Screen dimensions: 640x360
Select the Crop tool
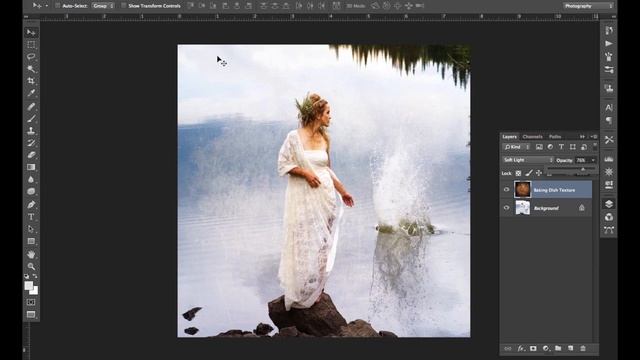(x=31, y=81)
